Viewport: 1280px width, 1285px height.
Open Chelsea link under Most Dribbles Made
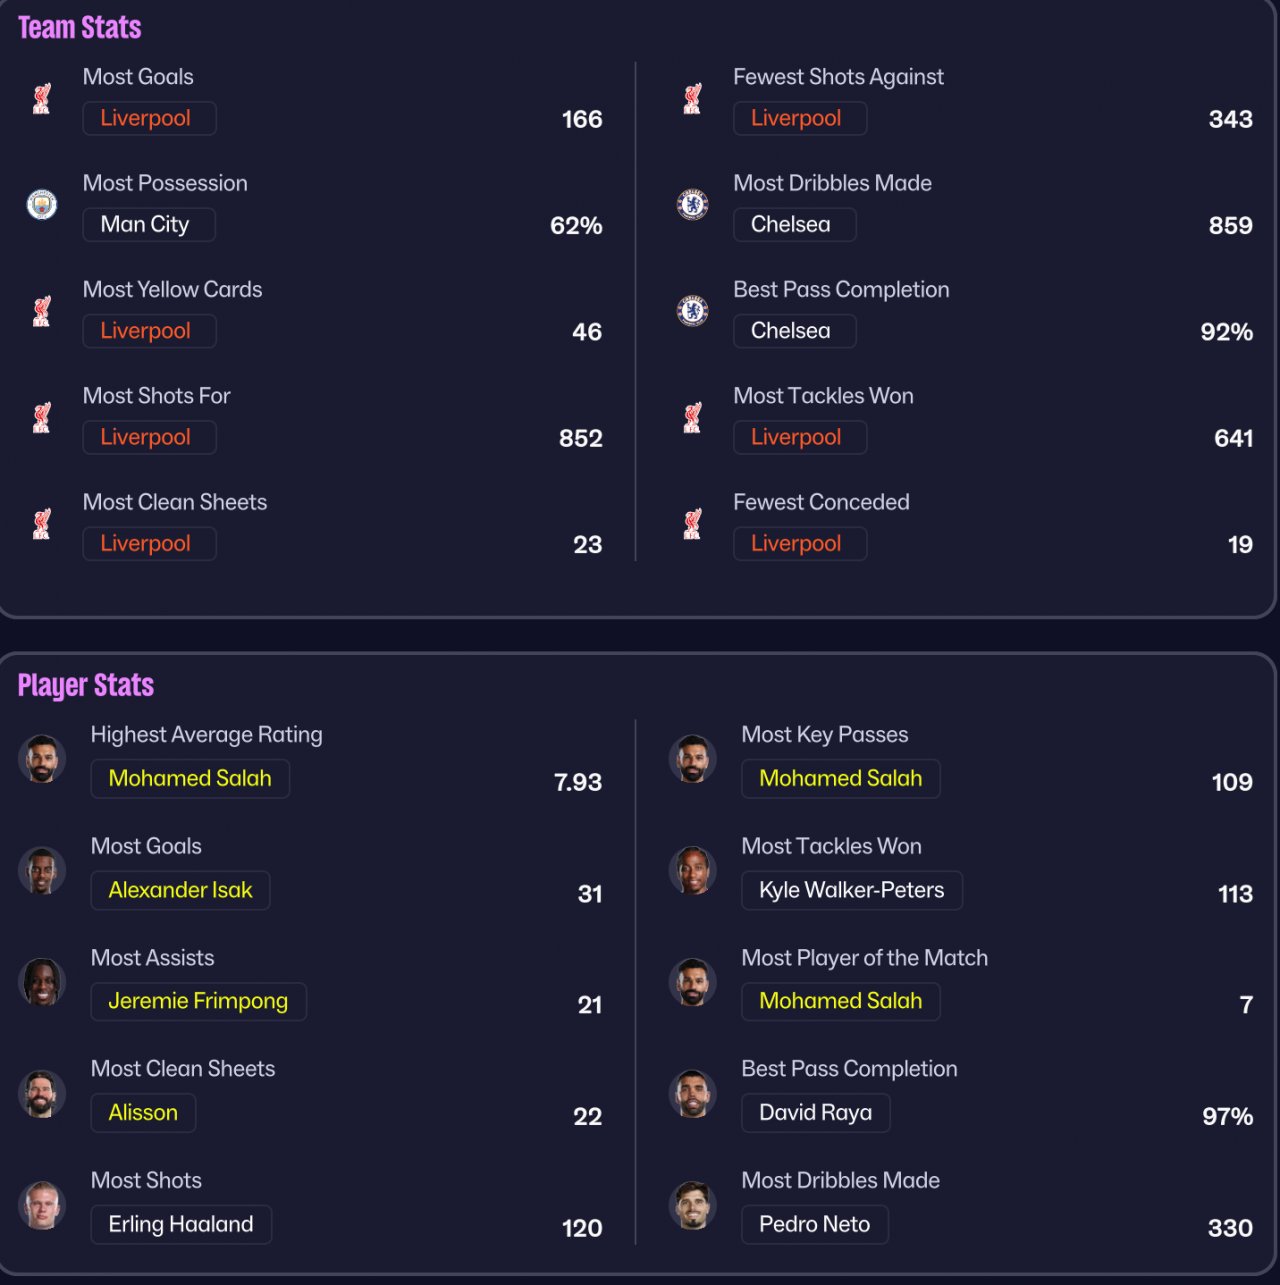coord(794,224)
